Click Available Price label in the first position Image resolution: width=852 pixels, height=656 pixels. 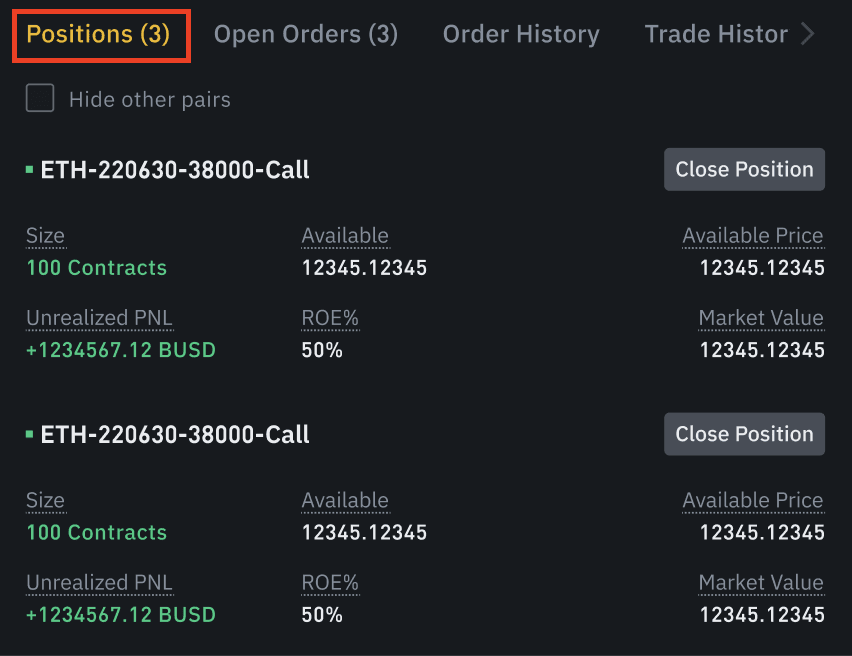pyautogui.click(x=753, y=237)
